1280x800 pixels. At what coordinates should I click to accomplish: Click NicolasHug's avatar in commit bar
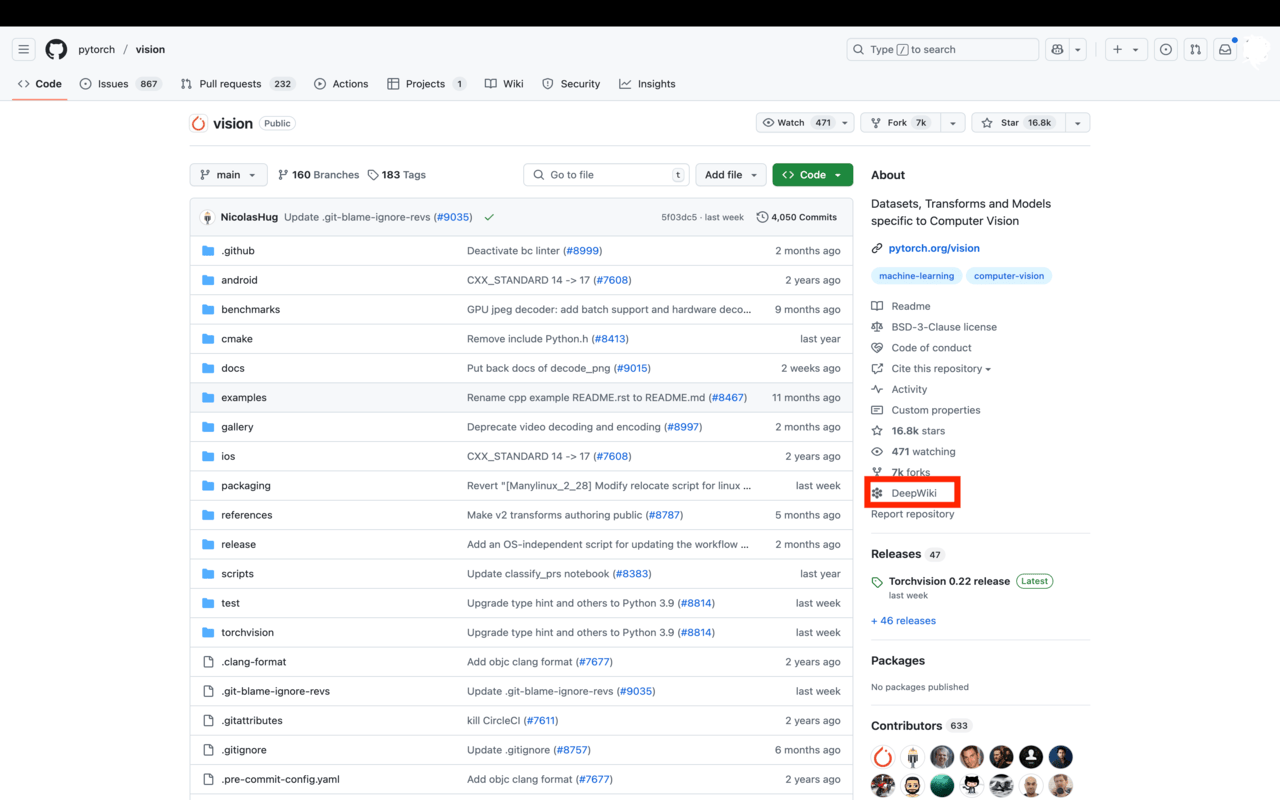[x=207, y=217]
